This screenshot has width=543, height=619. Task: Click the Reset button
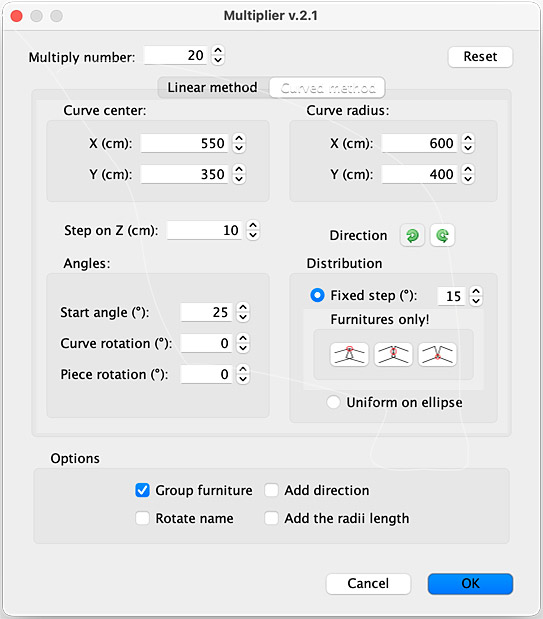[x=480, y=57]
